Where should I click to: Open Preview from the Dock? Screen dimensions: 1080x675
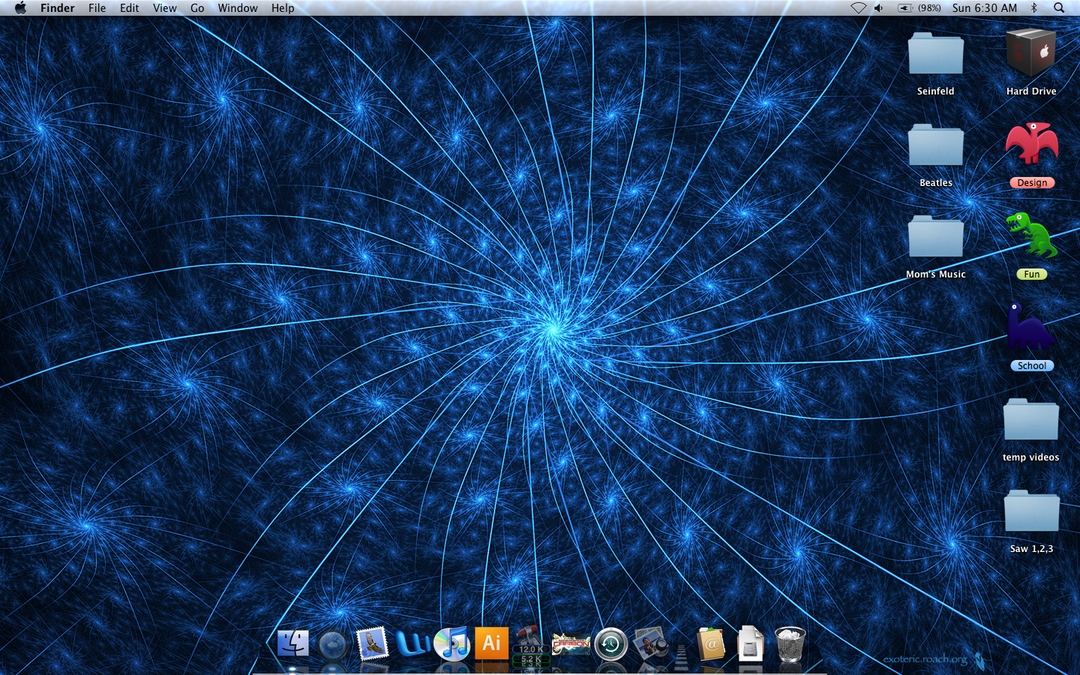pos(650,644)
